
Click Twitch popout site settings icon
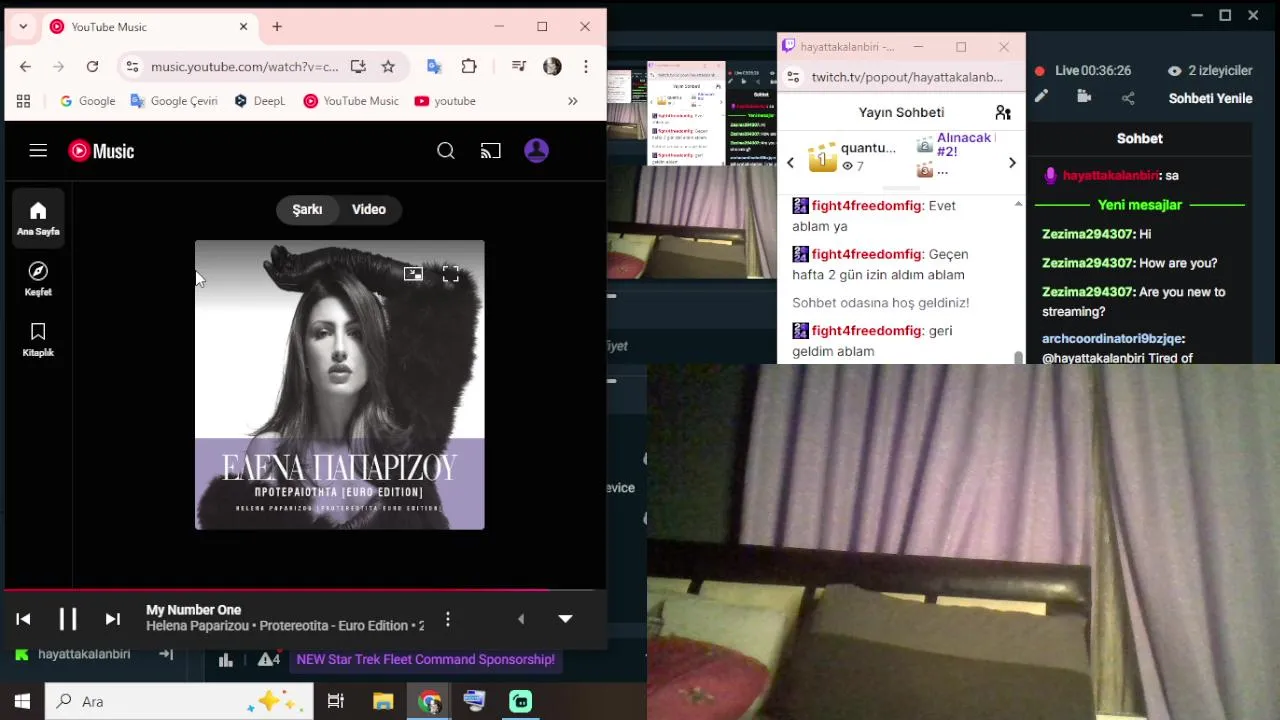point(793,77)
